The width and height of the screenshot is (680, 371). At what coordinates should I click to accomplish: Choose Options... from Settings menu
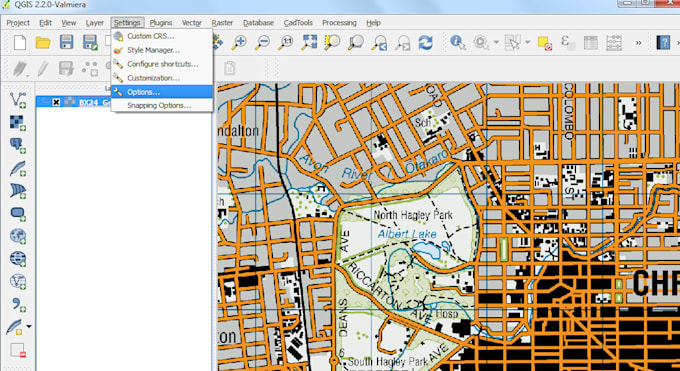pyautogui.click(x=162, y=92)
